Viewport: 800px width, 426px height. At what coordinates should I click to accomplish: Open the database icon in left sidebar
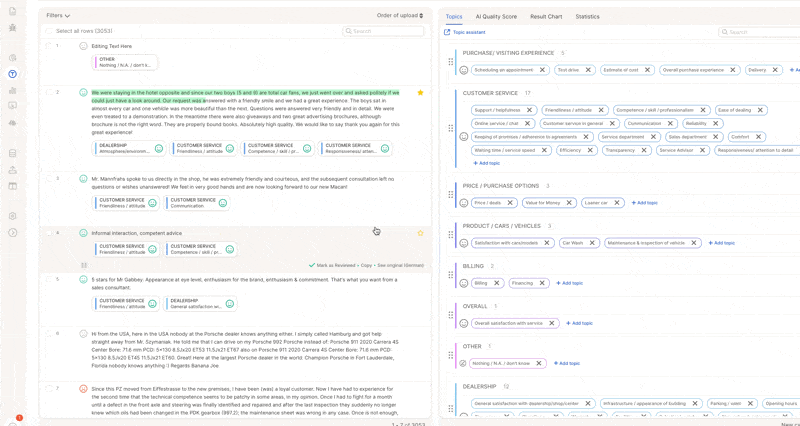tap(13, 154)
